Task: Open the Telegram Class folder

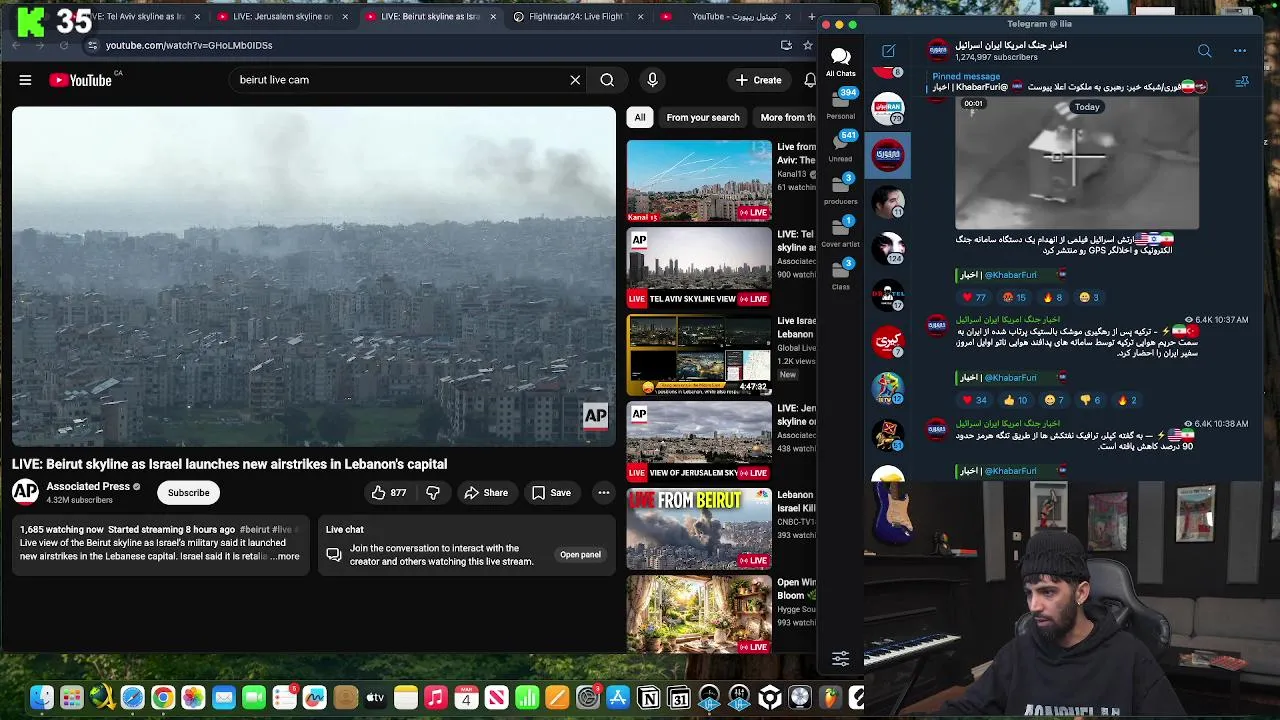Action: (x=841, y=275)
